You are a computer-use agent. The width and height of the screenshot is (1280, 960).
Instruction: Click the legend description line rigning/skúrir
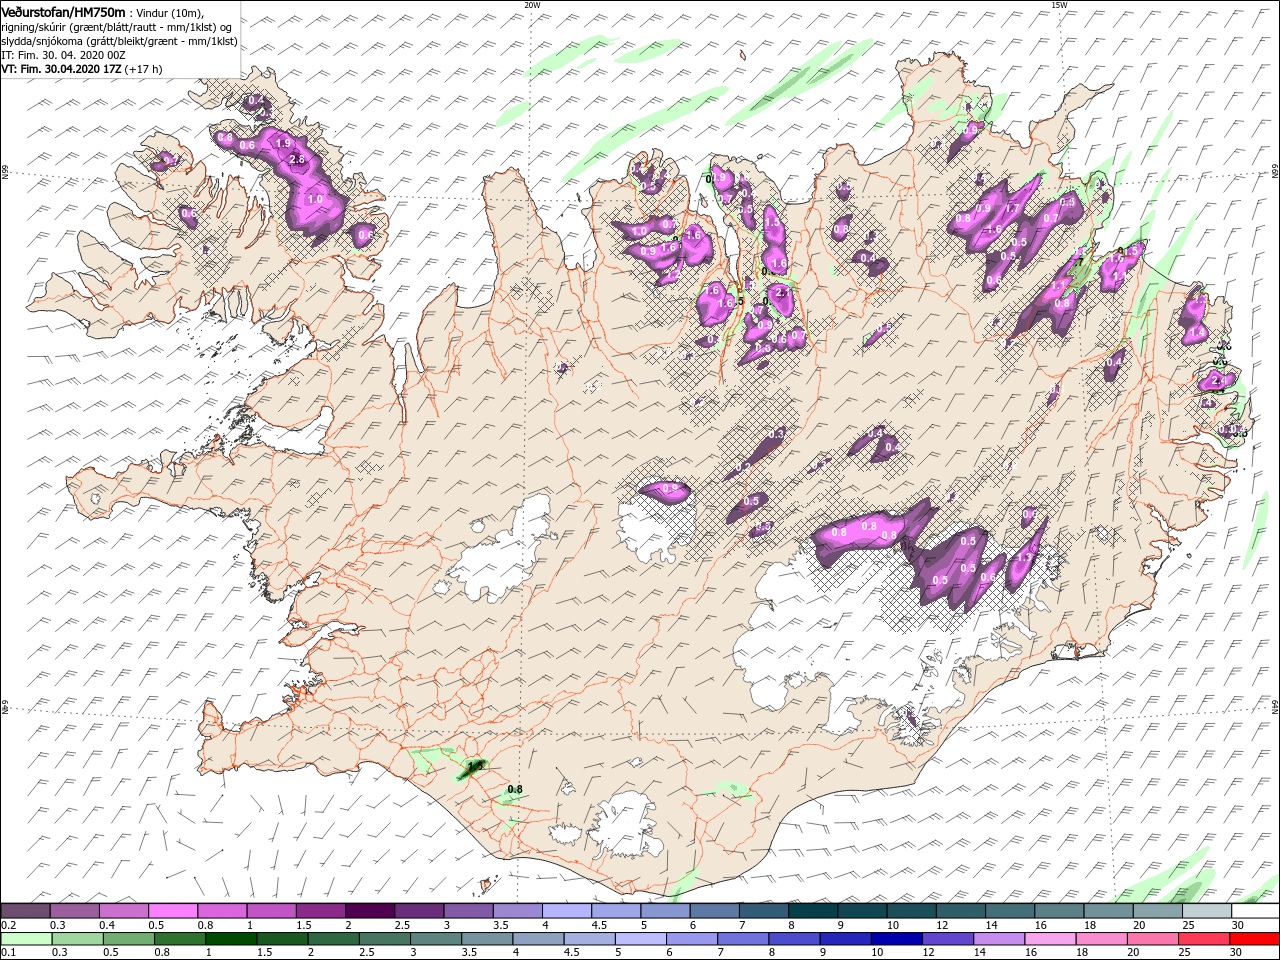click(117, 27)
